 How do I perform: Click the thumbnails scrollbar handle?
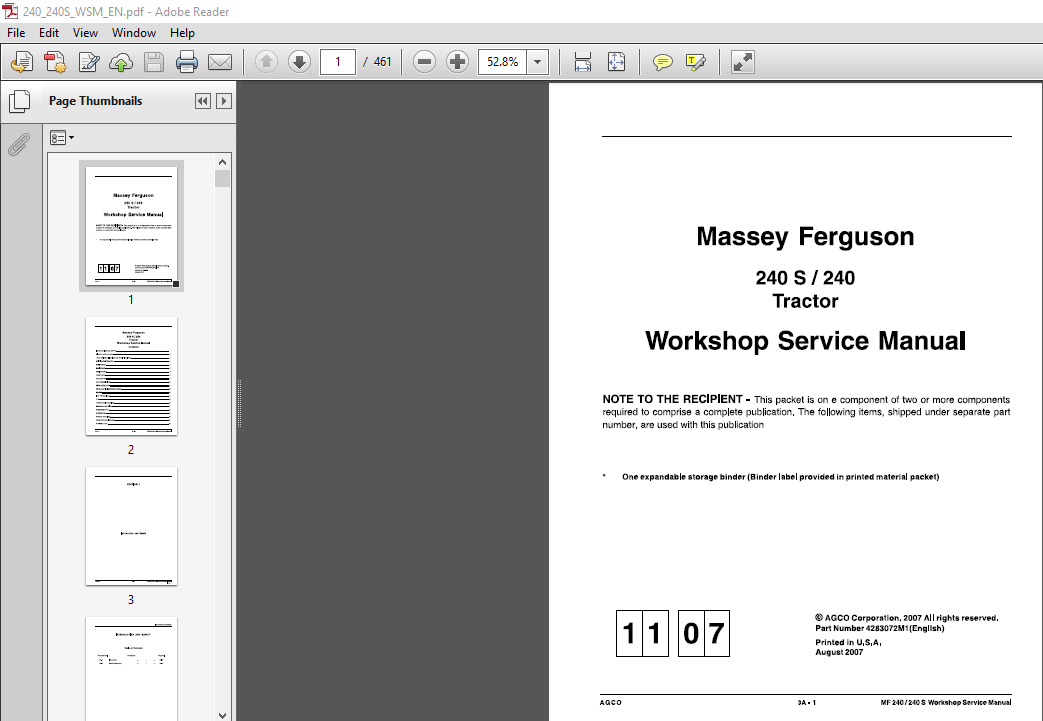222,178
